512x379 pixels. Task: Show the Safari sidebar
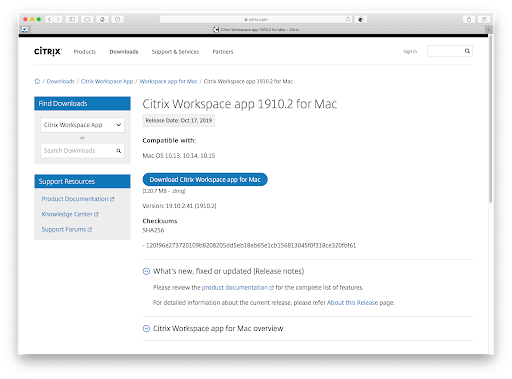72,19
